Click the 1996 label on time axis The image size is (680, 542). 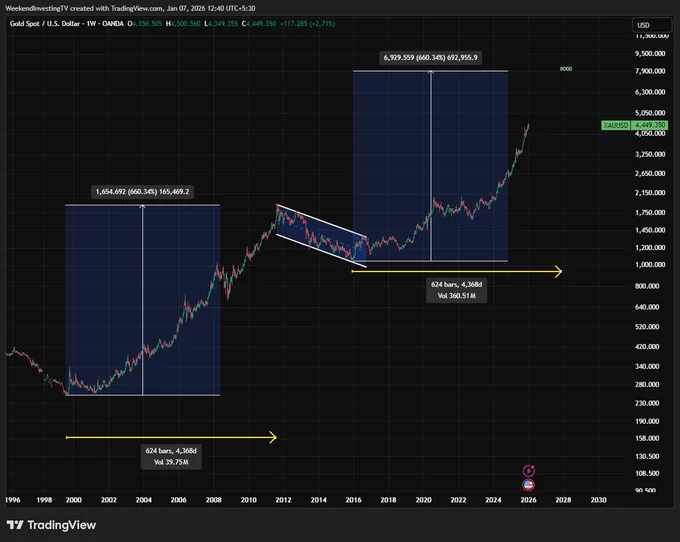click(x=13, y=500)
